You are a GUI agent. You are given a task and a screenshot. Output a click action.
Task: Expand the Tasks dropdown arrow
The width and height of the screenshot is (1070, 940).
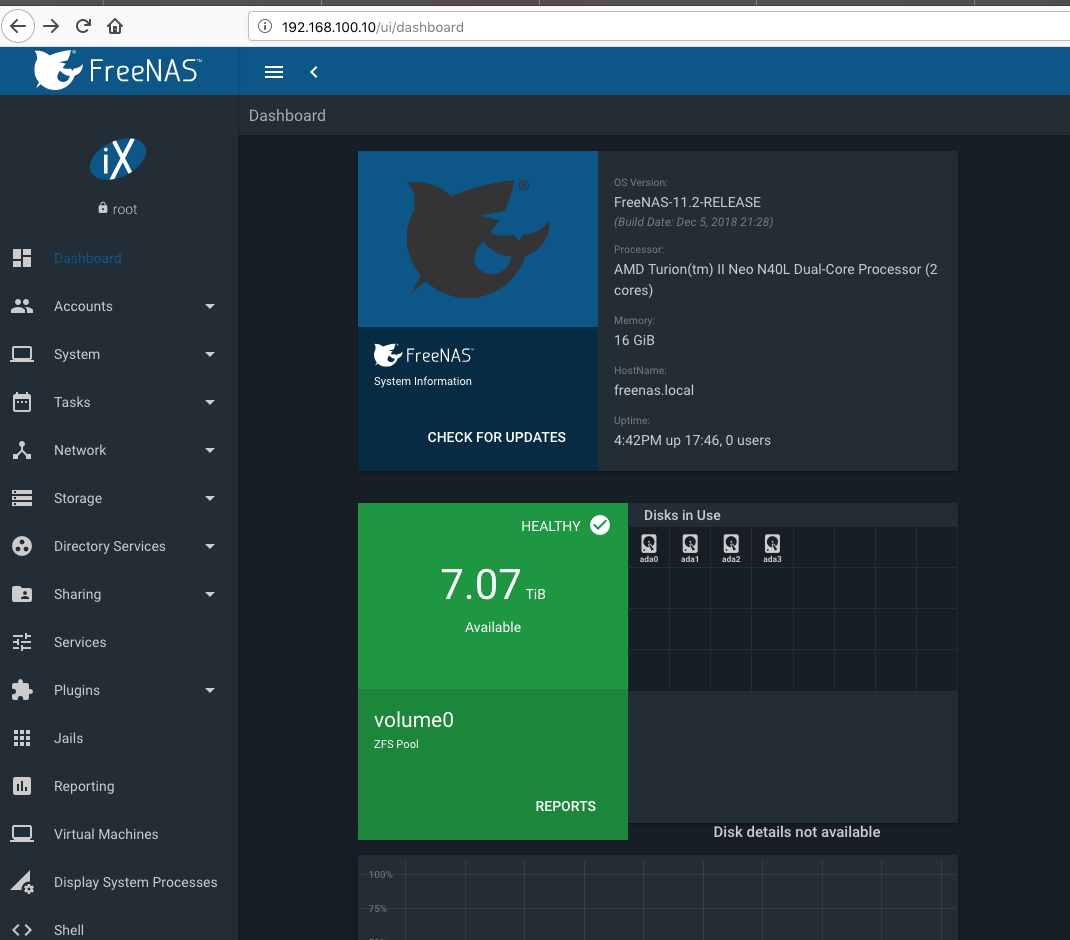point(209,402)
